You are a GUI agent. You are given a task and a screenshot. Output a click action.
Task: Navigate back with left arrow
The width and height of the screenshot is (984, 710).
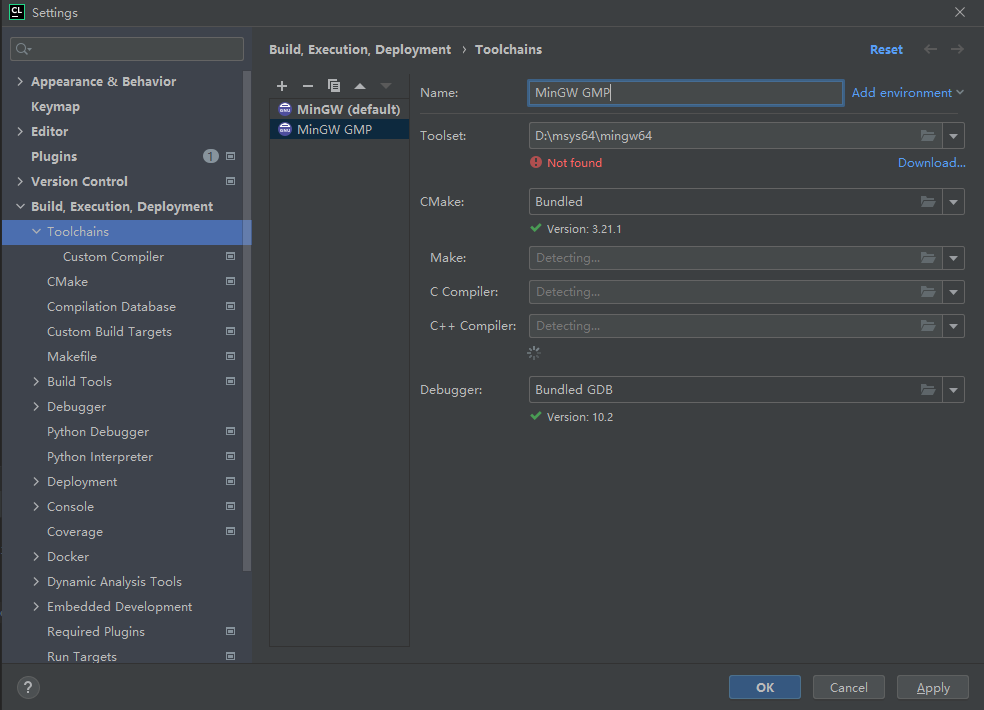[931, 49]
